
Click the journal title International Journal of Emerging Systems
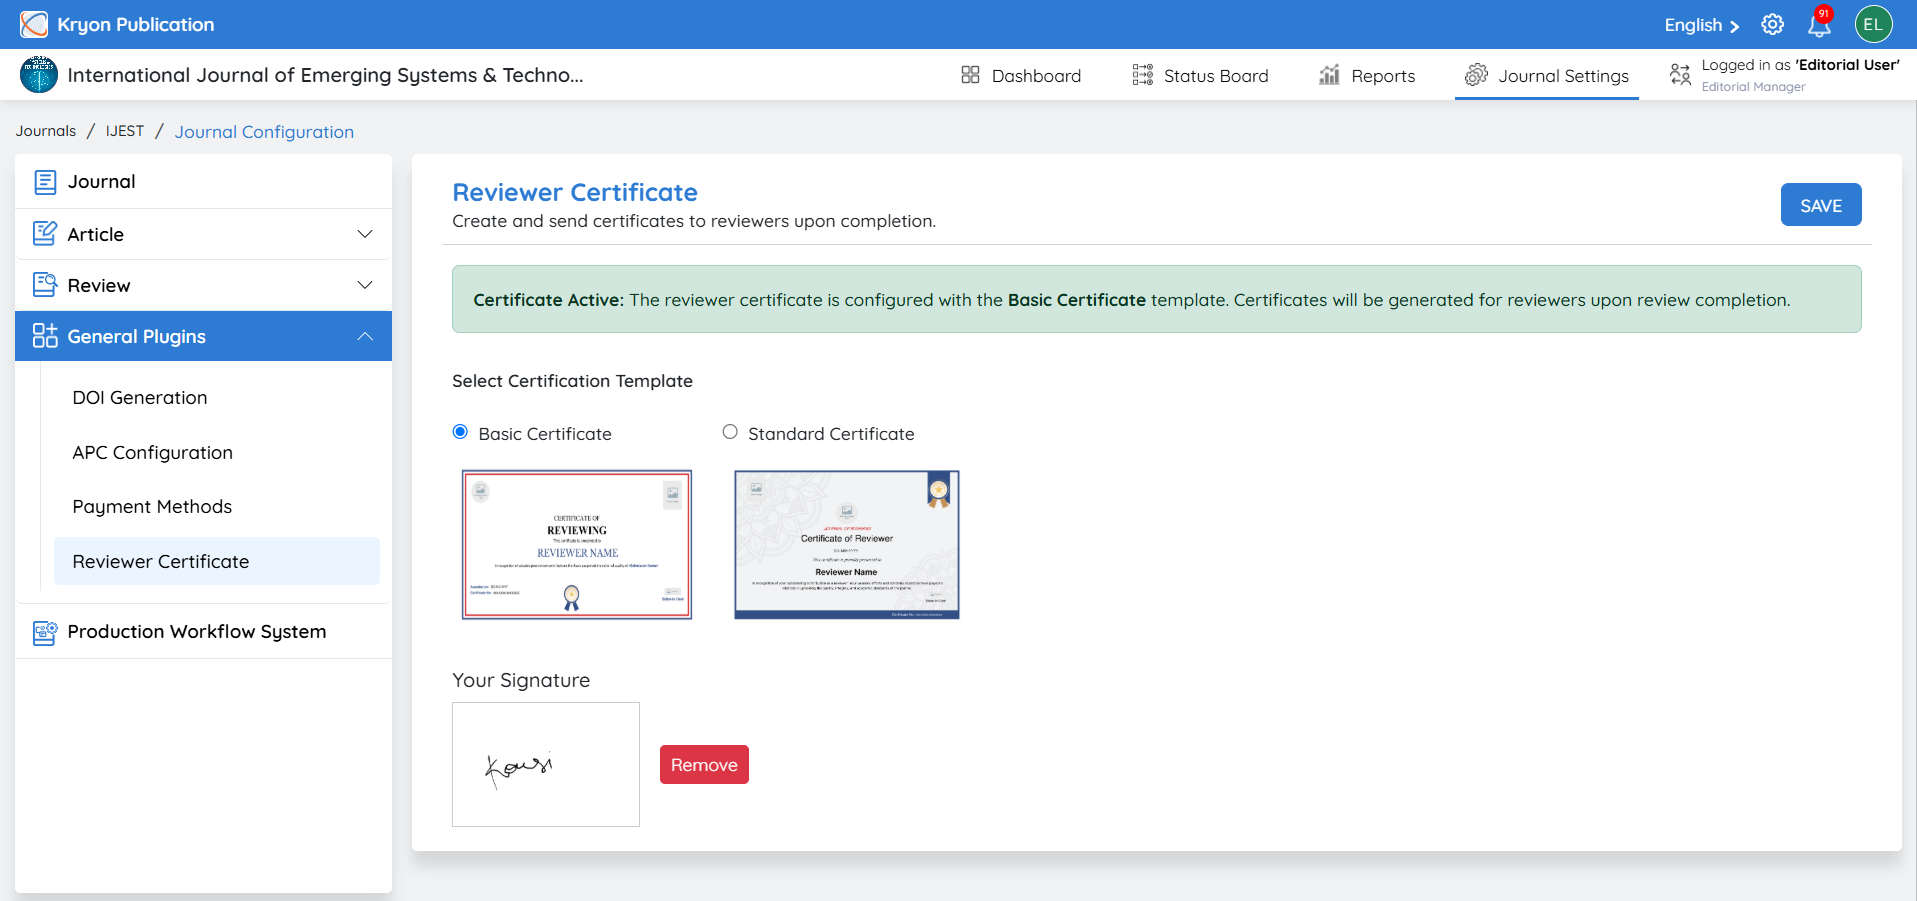click(x=325, y=75)
